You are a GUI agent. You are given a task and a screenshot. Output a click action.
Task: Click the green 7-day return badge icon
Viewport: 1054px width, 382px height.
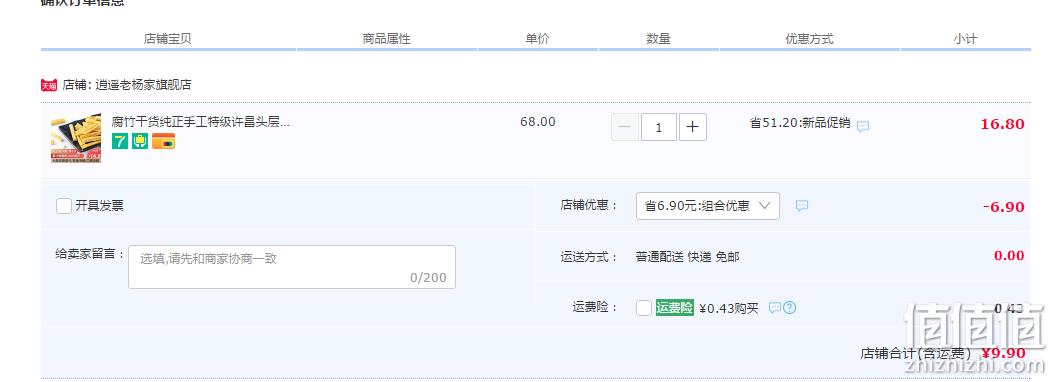(x=119, y=141)
